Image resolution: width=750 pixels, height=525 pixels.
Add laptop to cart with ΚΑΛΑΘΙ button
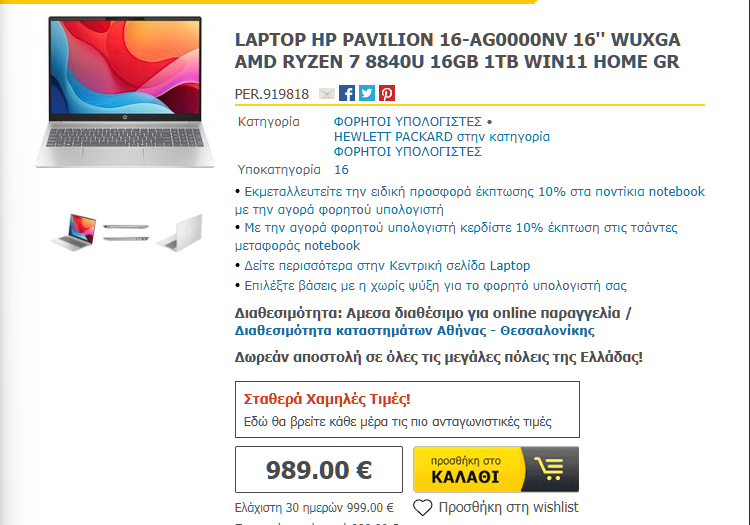tap(496, 470)
